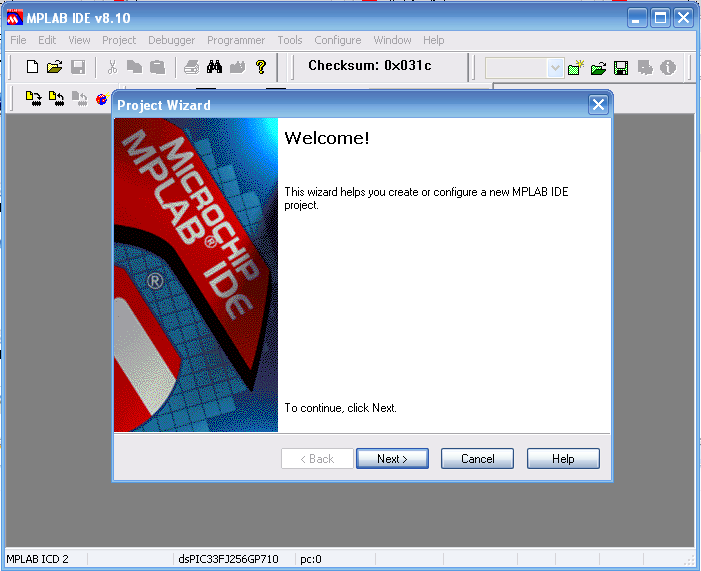Open the Window menu
701x571 pixels.
coord(392,40)
